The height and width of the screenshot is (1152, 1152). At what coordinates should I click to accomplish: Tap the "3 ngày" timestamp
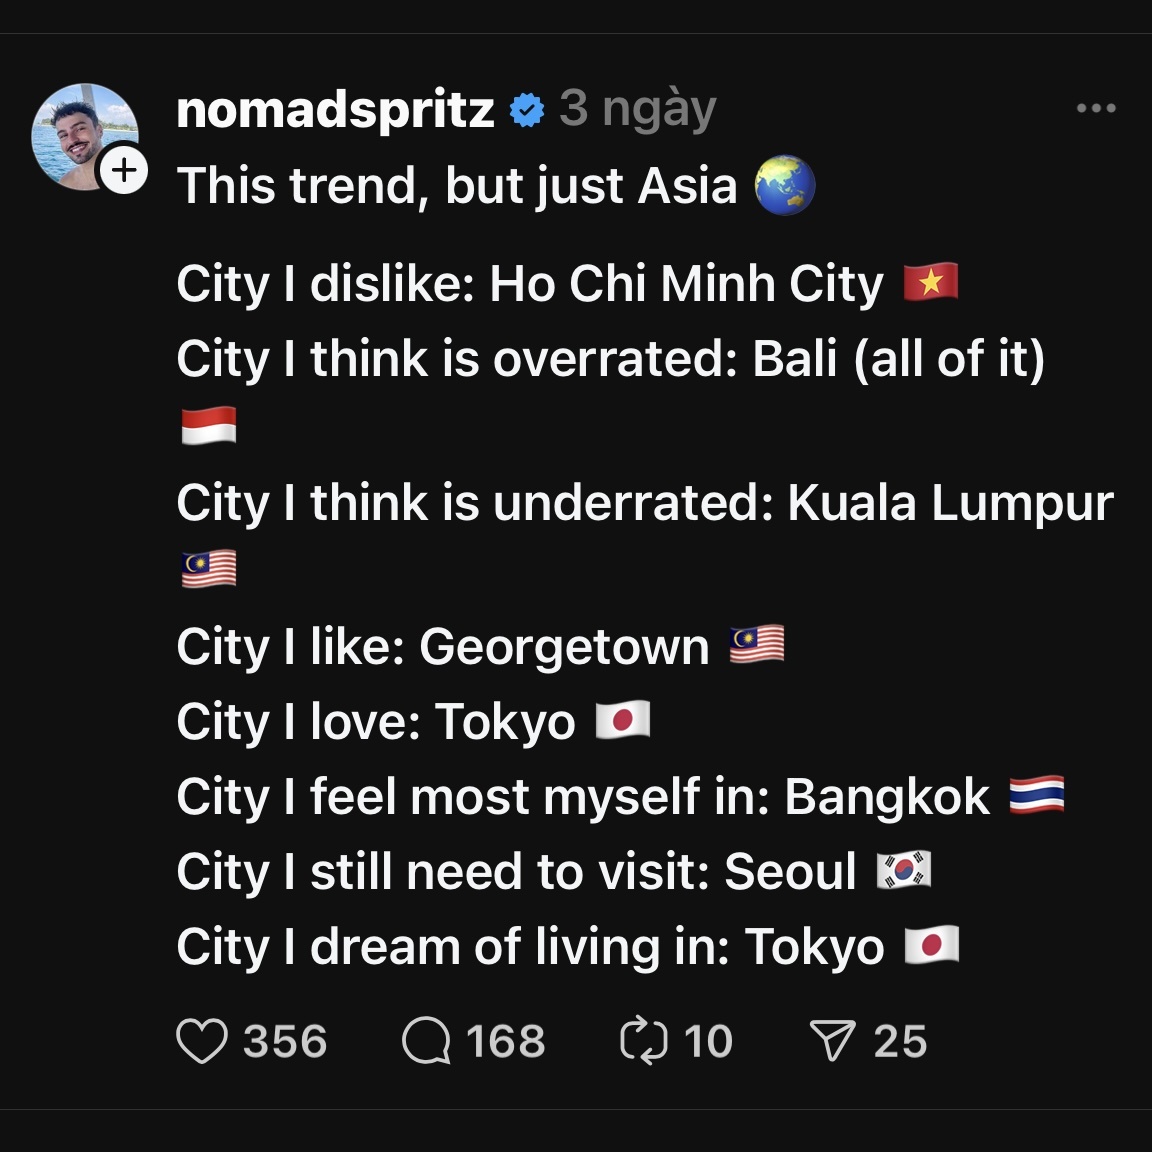[638, 109]
